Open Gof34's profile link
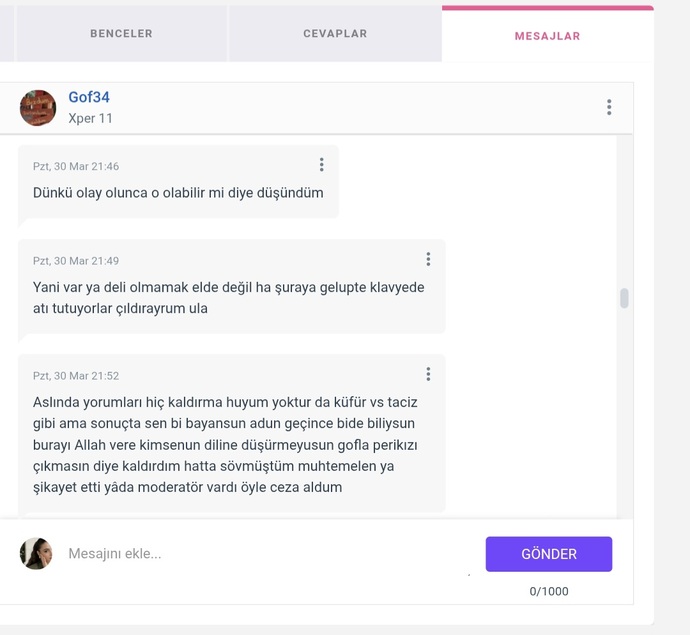 tap(89, 97)
